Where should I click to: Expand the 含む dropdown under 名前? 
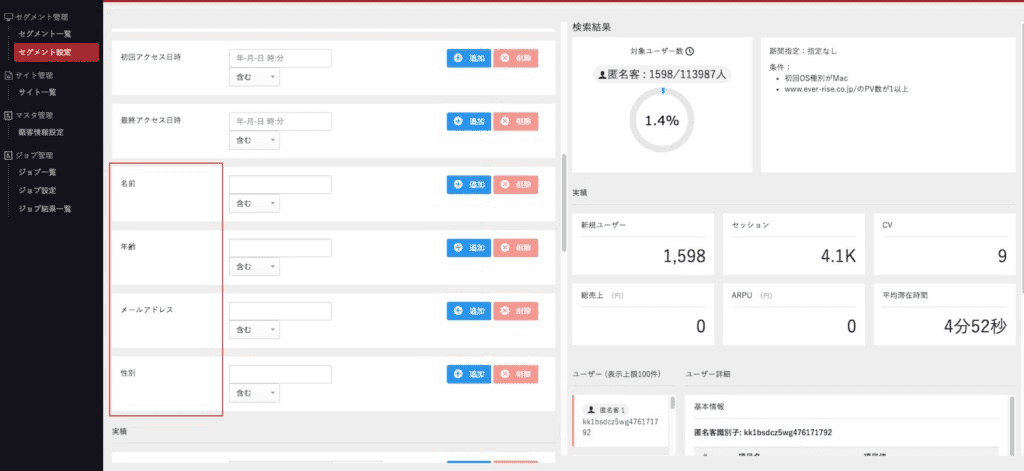pyautogui.click(x=254, y=204)
